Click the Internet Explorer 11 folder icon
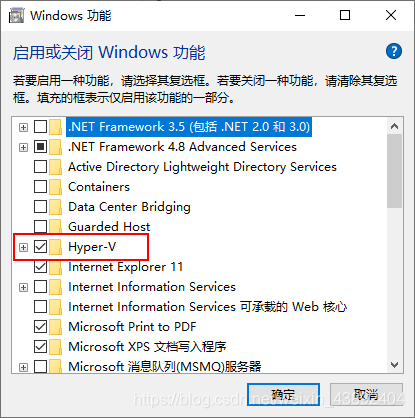 coord(56,267)
